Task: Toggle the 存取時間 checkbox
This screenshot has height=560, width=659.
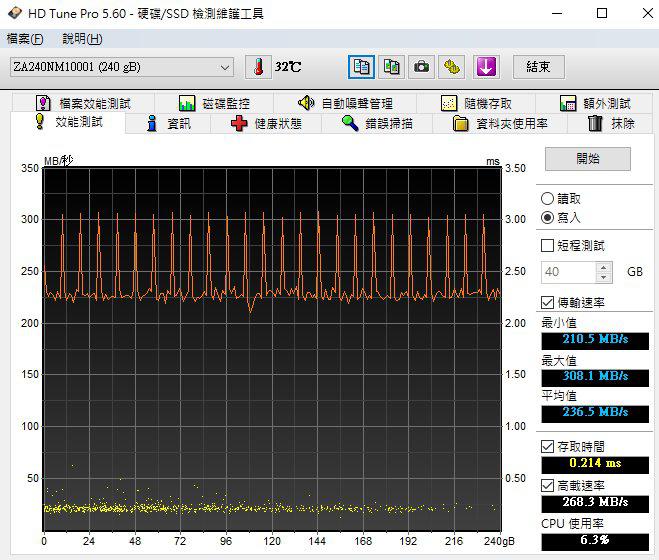Action: click(x=547, y=446)
